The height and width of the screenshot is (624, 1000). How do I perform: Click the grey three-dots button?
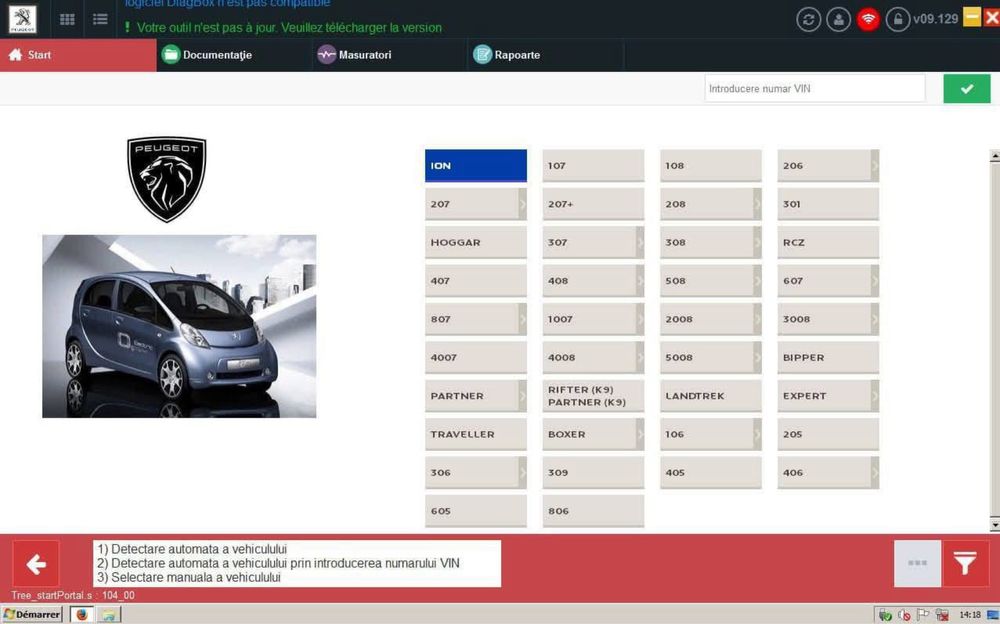pyautogui.click(x=917, y=563)
